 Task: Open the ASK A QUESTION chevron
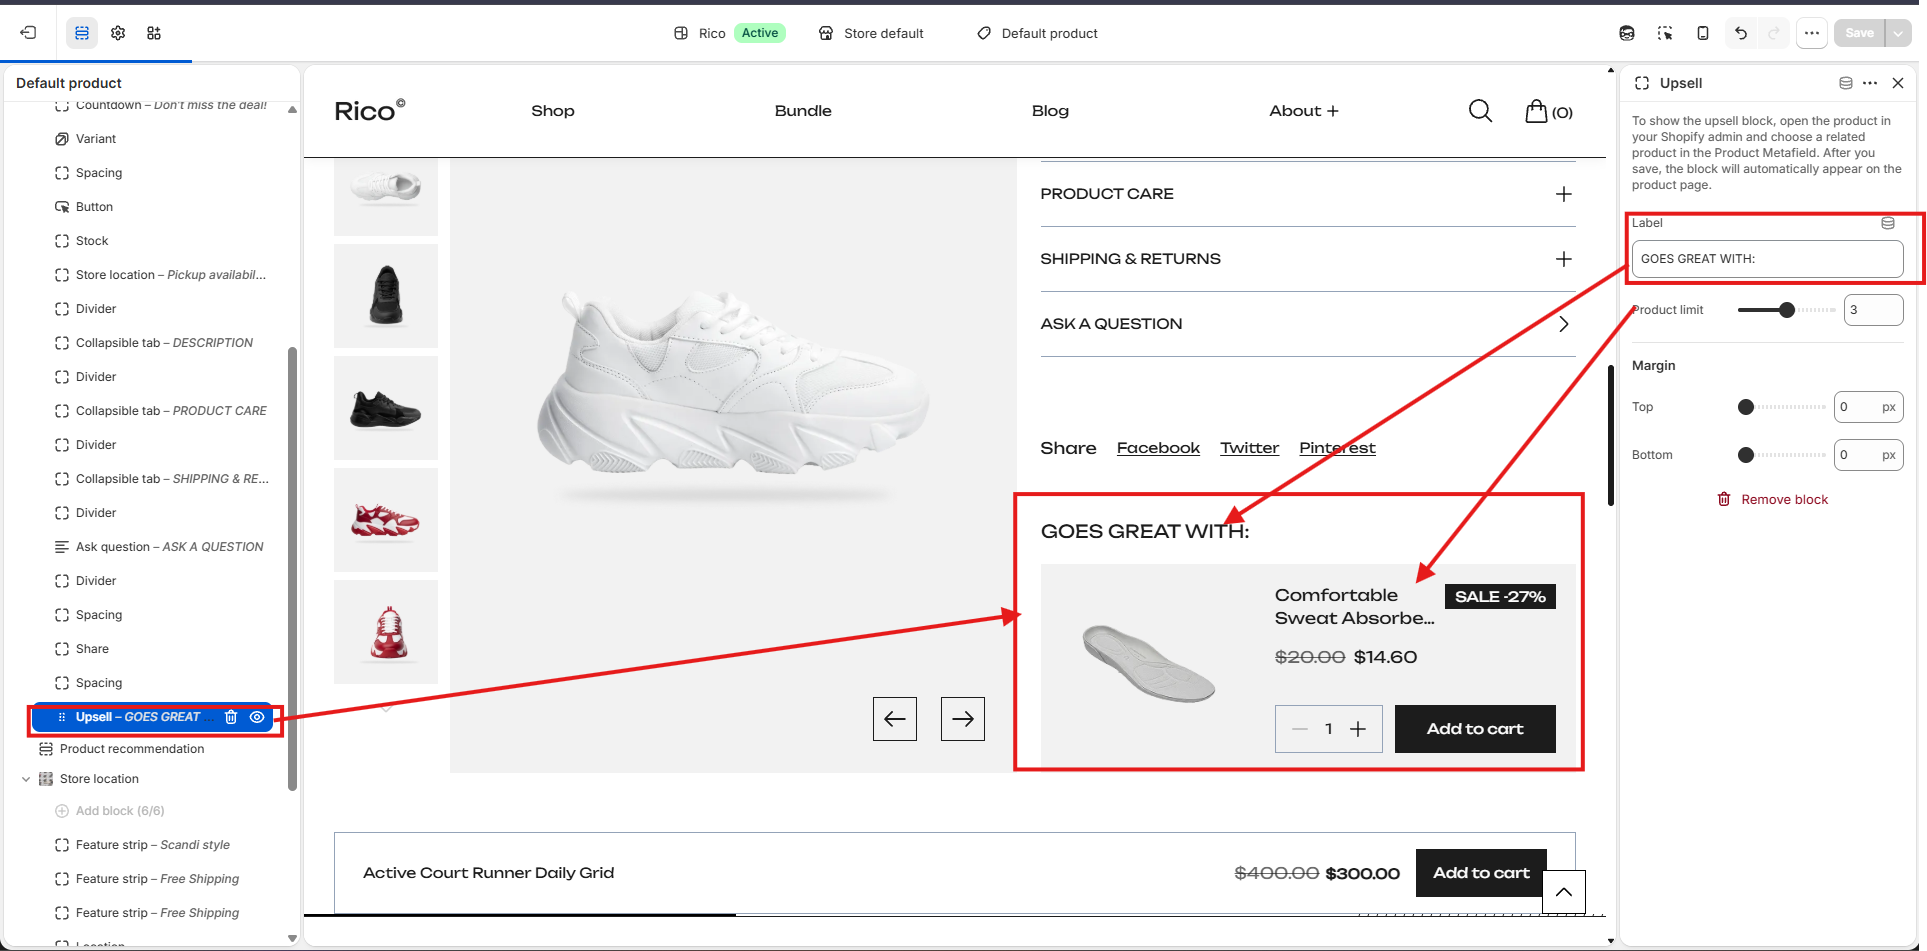(x=1564, y=324)
